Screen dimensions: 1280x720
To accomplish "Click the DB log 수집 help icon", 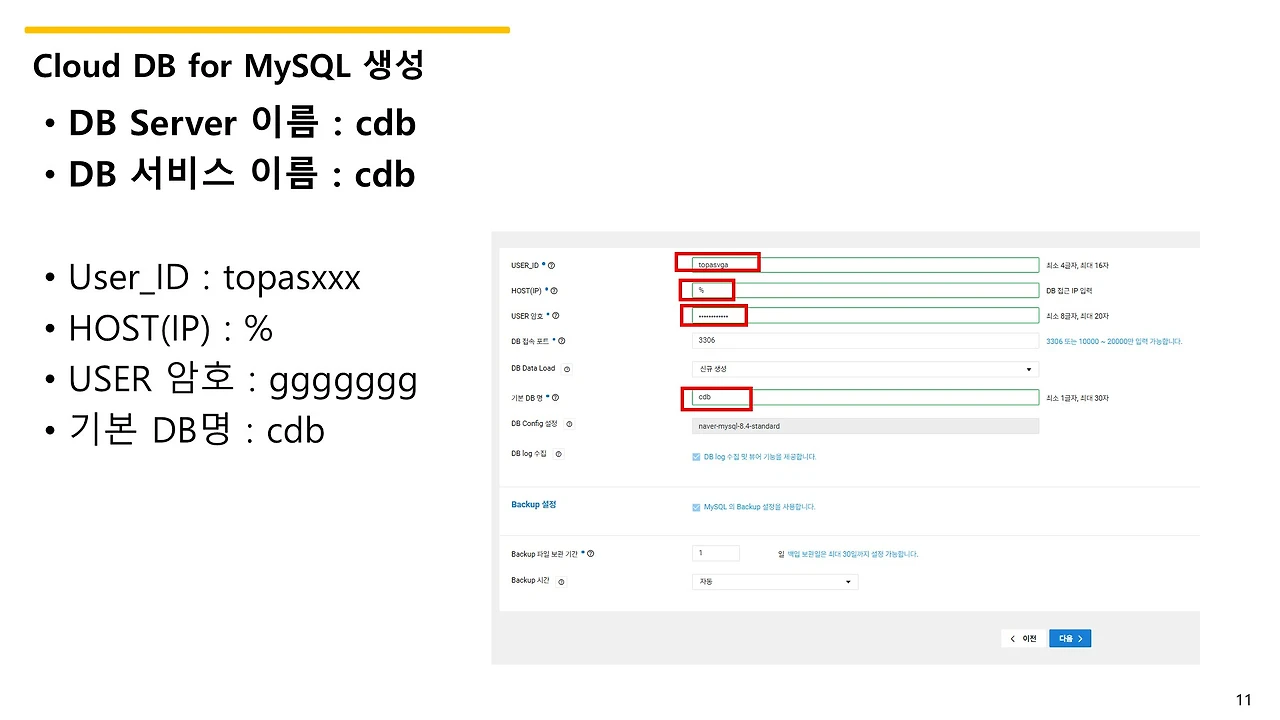I will (x=560, y=452).
